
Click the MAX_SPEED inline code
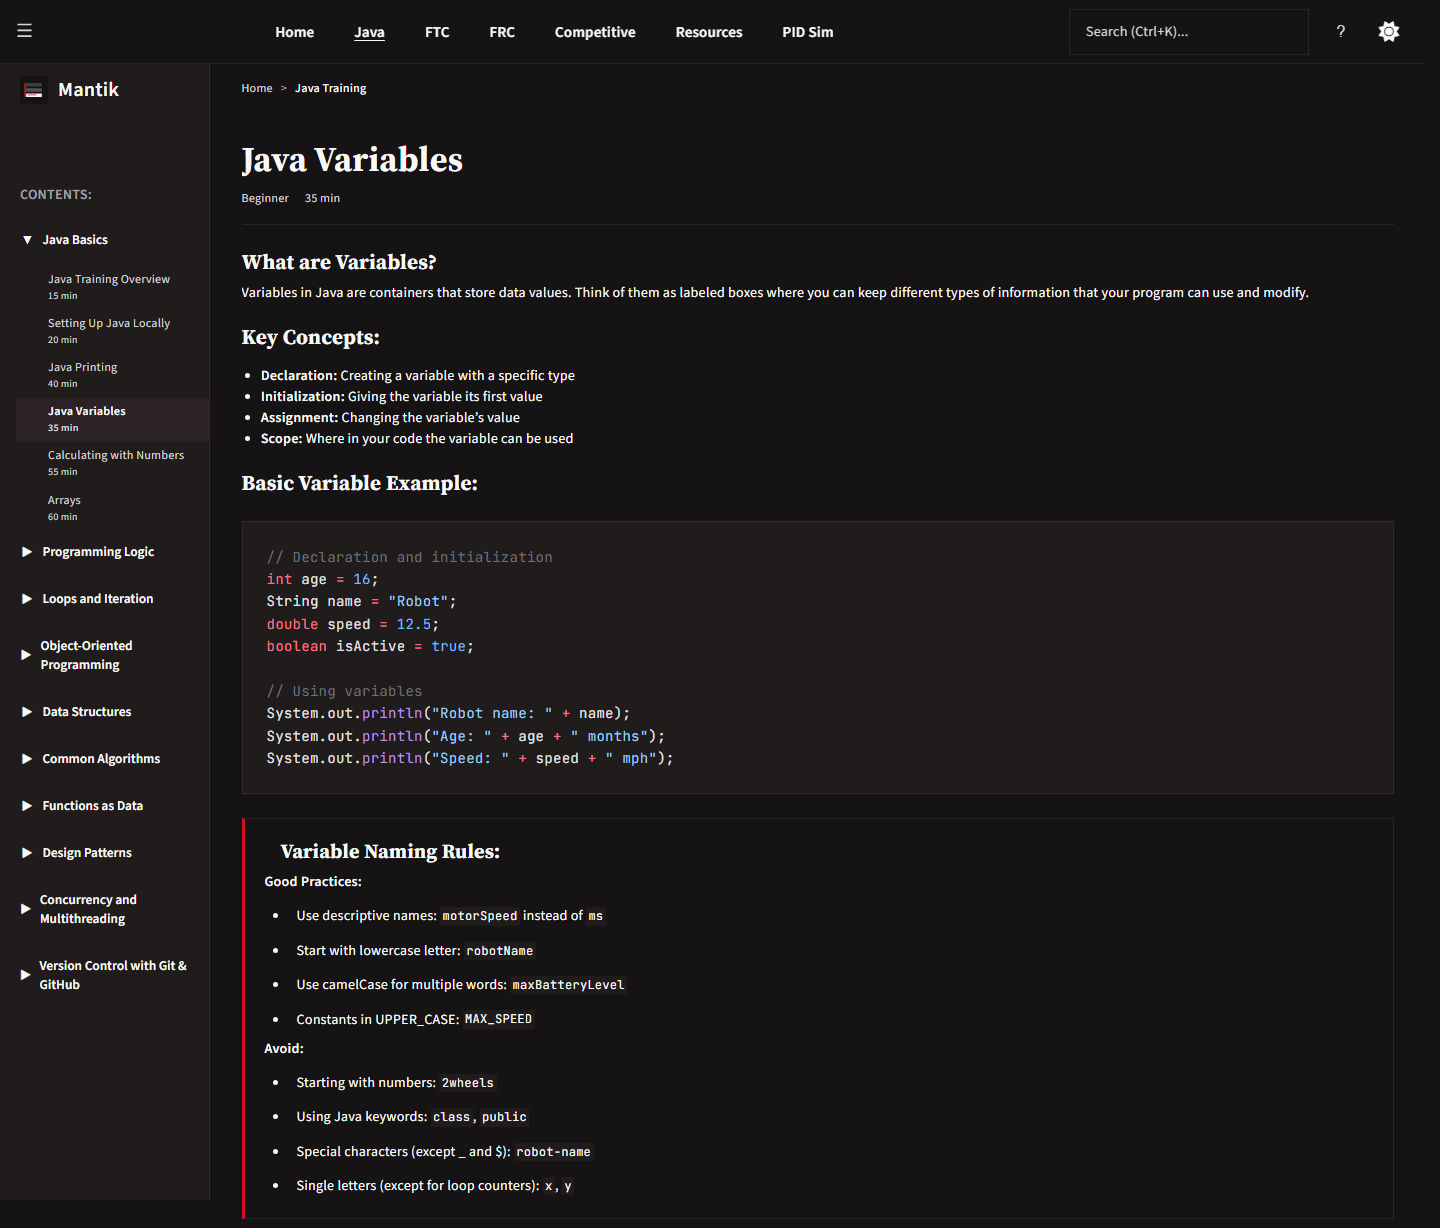pos(498,1019)
